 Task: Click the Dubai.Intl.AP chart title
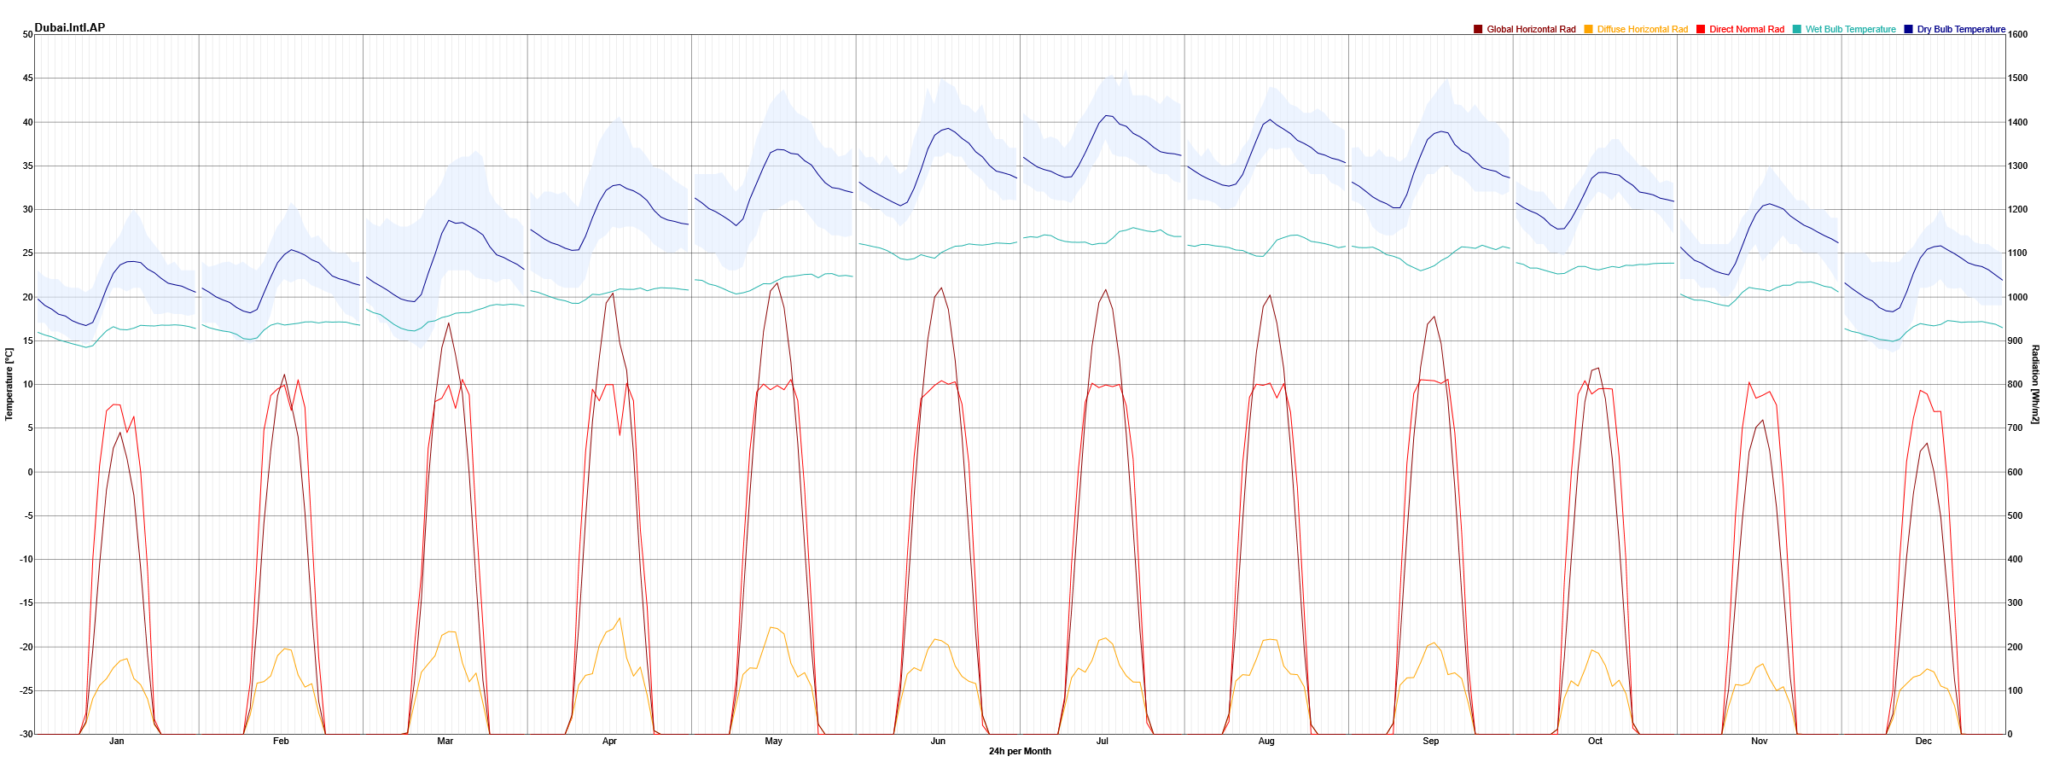(69, 27)
